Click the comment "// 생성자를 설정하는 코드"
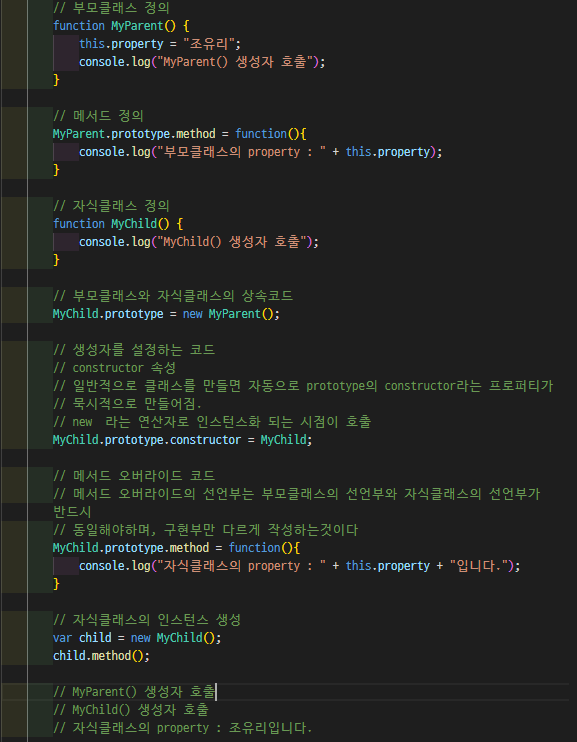Viewport: 577px width, 742px height. tap(134, 350)
